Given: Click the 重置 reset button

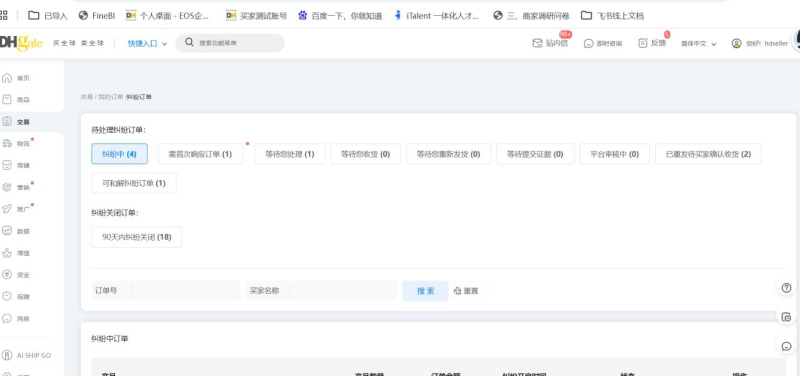Looking at the screenshot, I should point(466,291).
